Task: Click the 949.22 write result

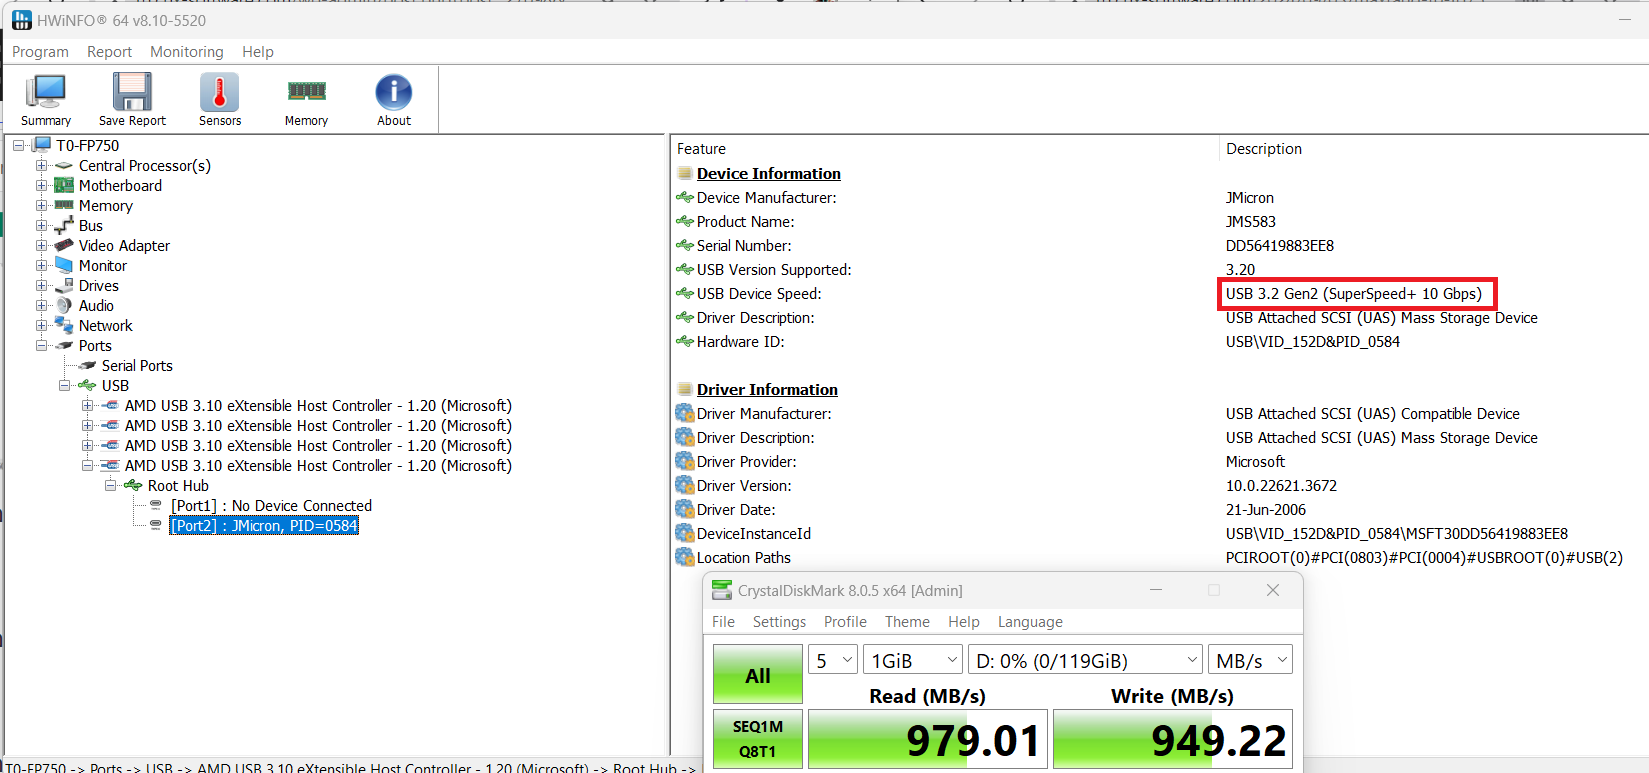Action: coord(1172,739)
